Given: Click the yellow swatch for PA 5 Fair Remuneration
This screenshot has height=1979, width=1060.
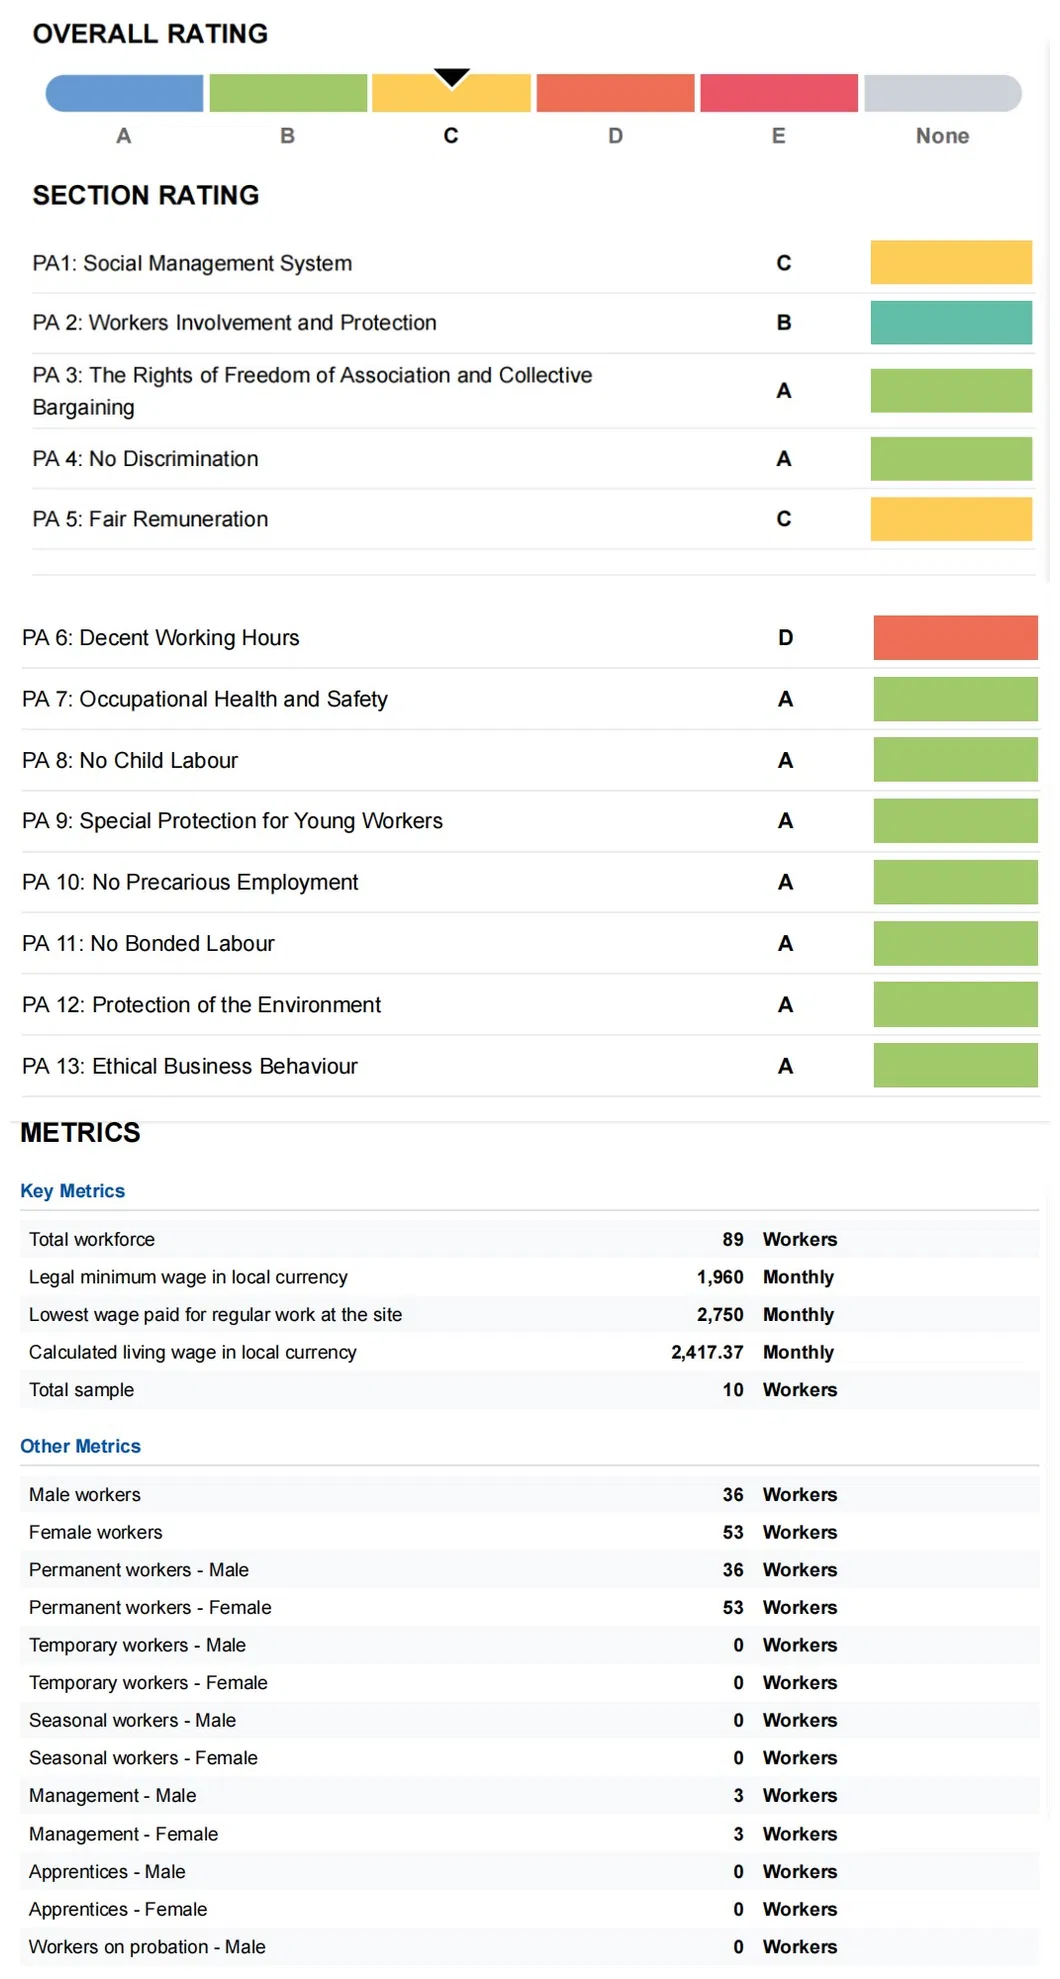Looking at the screenshot, I should click(950, 519).
